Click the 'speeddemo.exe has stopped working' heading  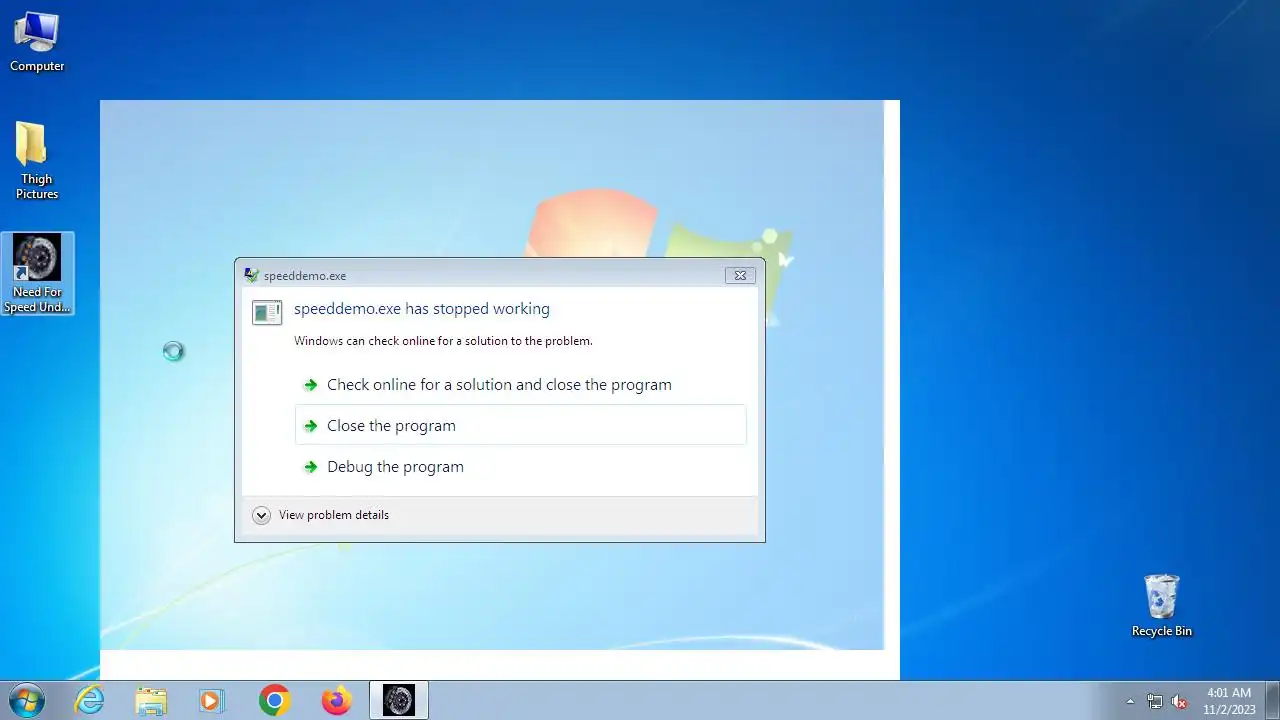click(x=422, y=309)
